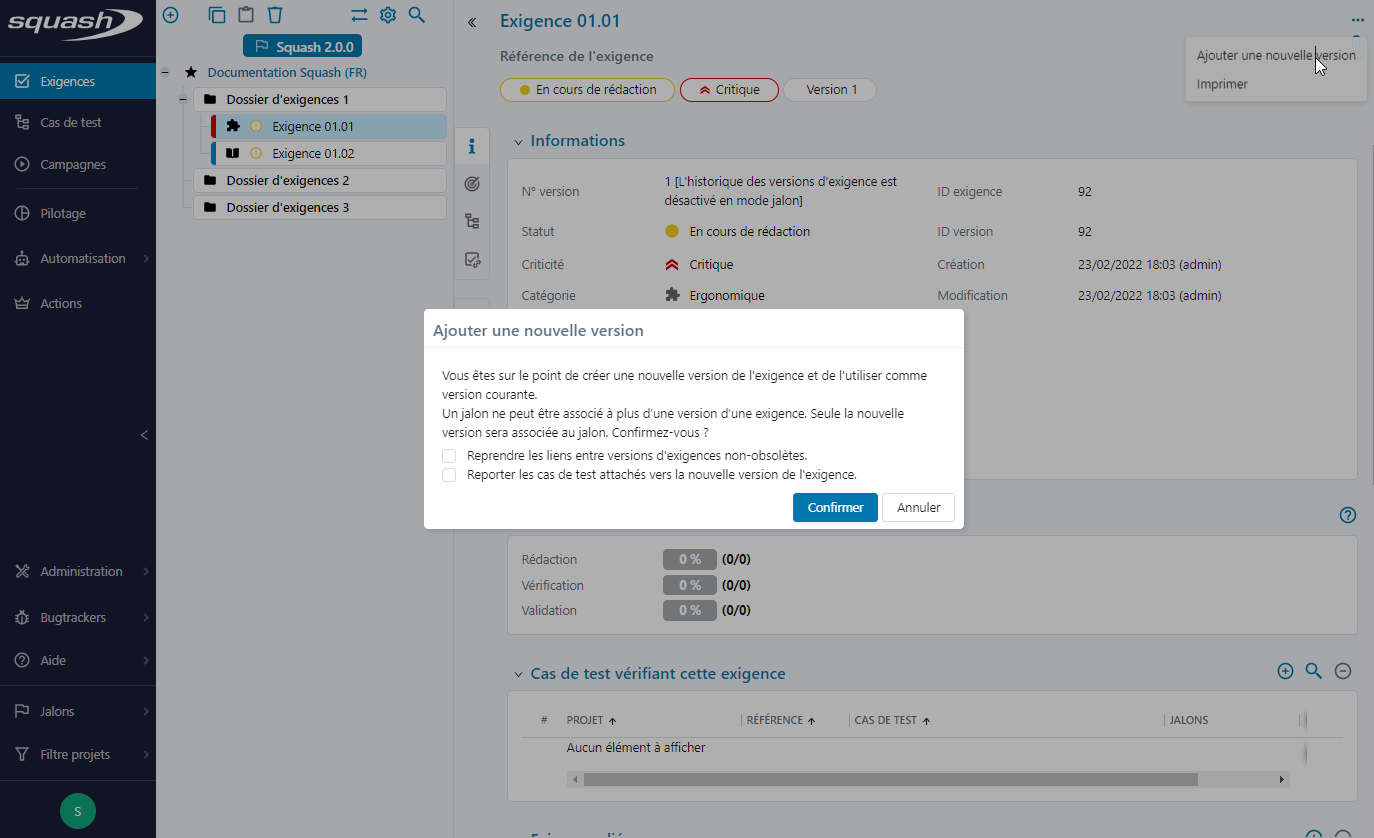Viewport: 1374px width, 838px height.
Task: Click the horizontal scrollbar in test case table
Action: point(890,779)
